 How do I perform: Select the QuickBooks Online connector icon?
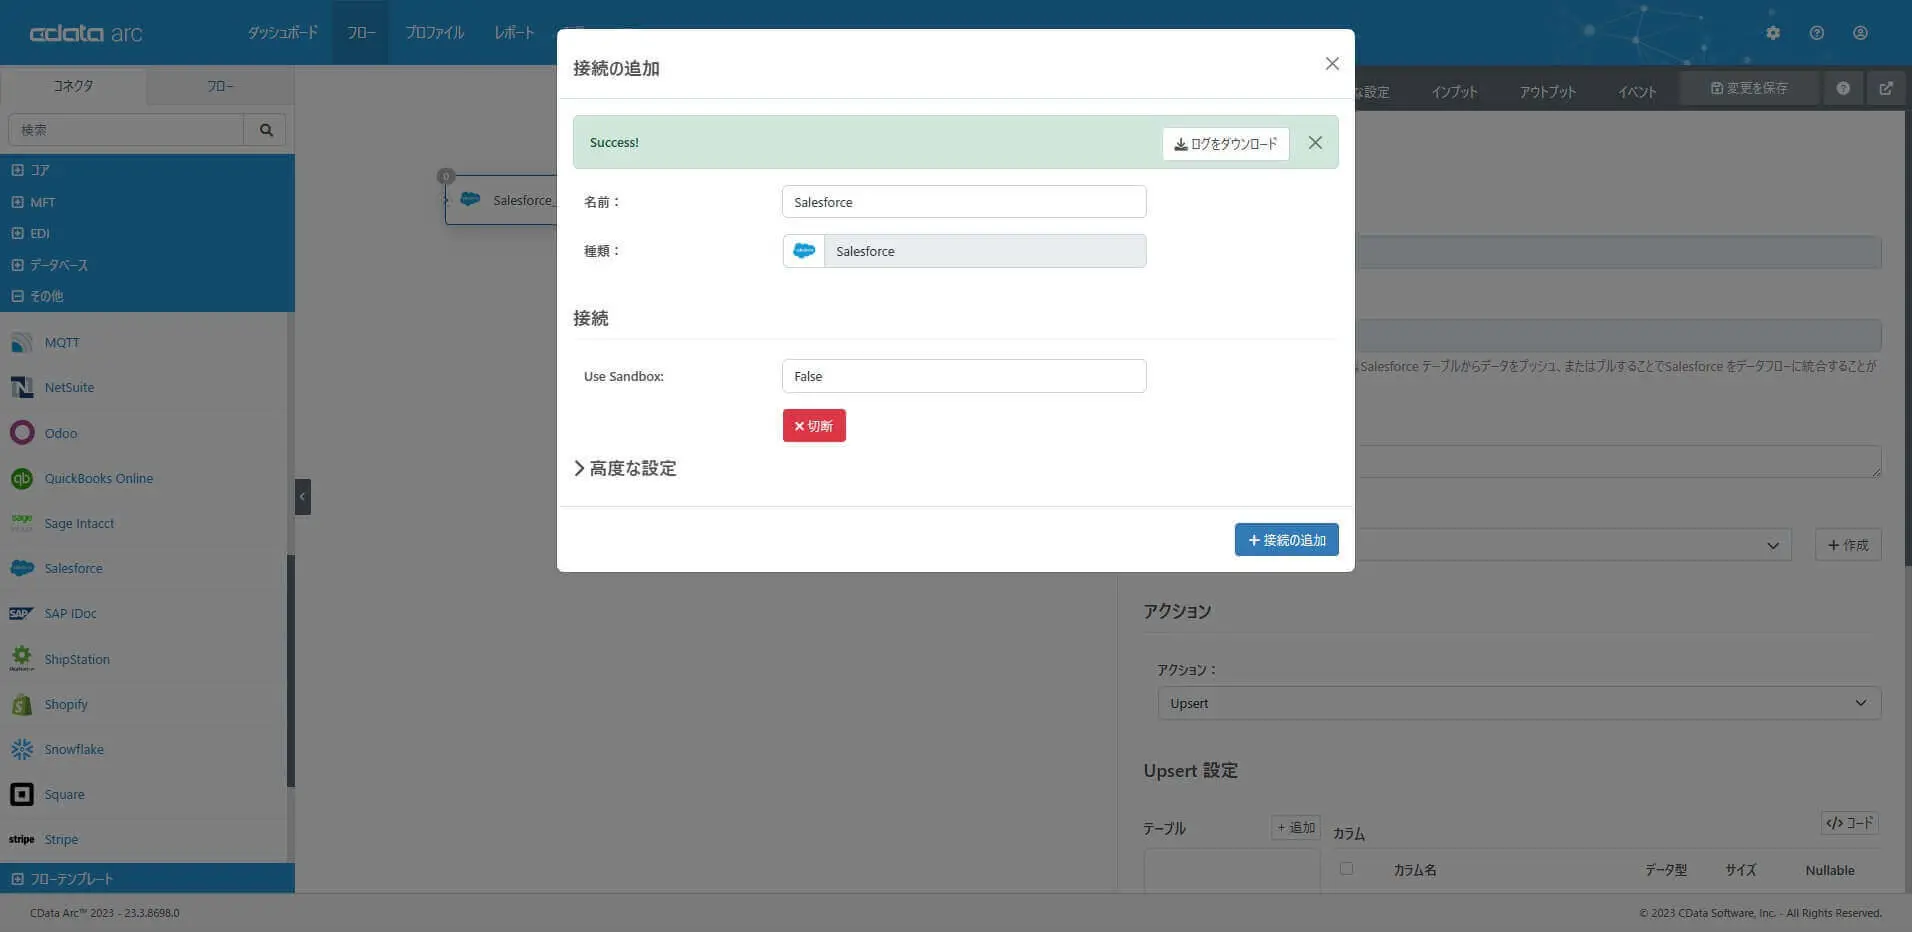pyautogui.click(x=22, y=478)
